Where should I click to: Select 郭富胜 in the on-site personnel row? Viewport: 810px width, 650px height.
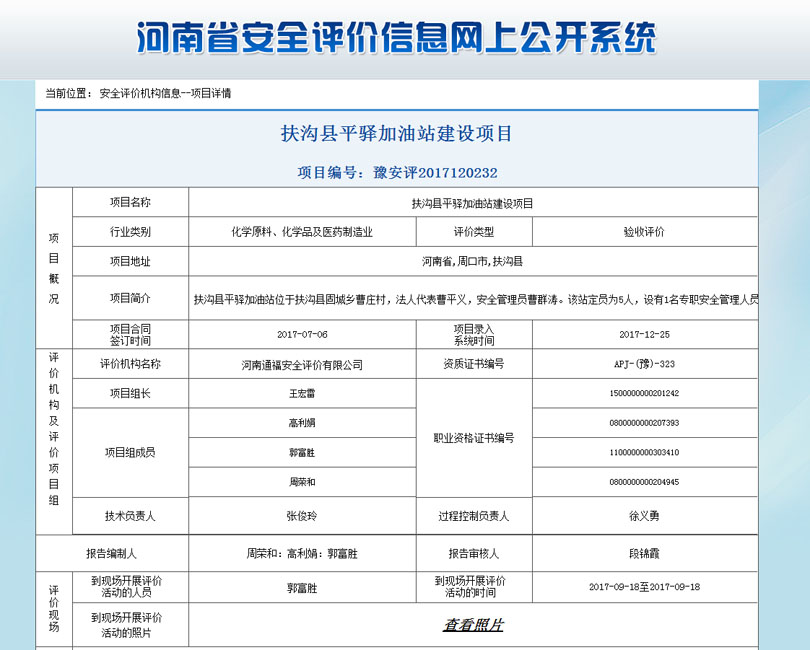(302, 587)
